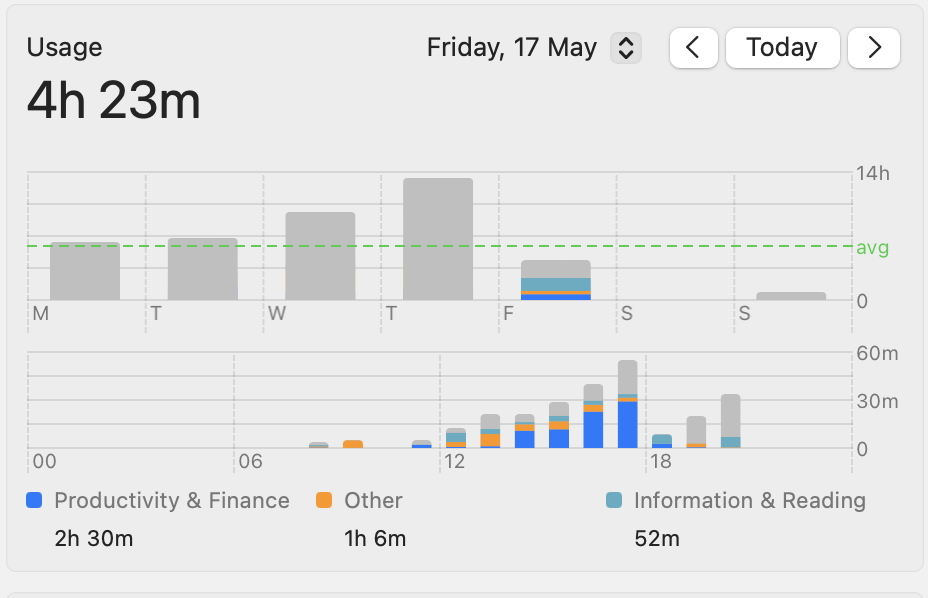Click the green avg label
This screenshot has width=928, height=598.
coord(872,247)
